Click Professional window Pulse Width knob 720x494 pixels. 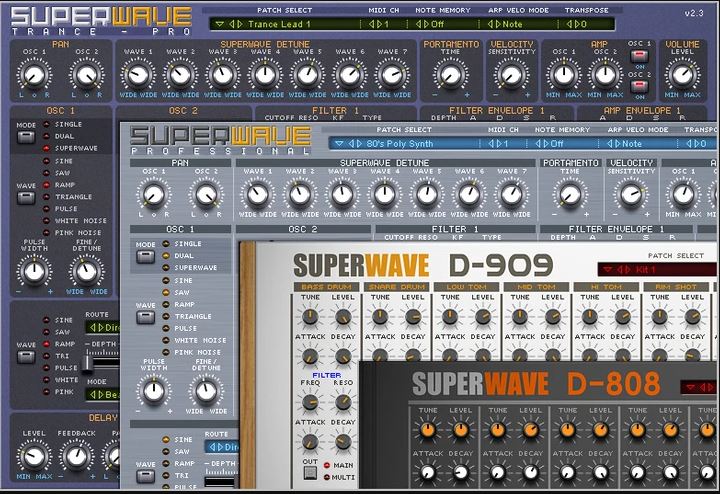click(x=154, y=391)
